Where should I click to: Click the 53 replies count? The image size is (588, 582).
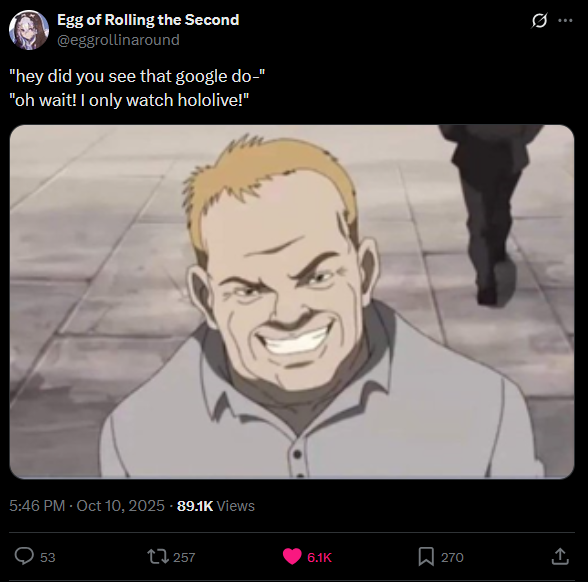click(x=48, y=557)
